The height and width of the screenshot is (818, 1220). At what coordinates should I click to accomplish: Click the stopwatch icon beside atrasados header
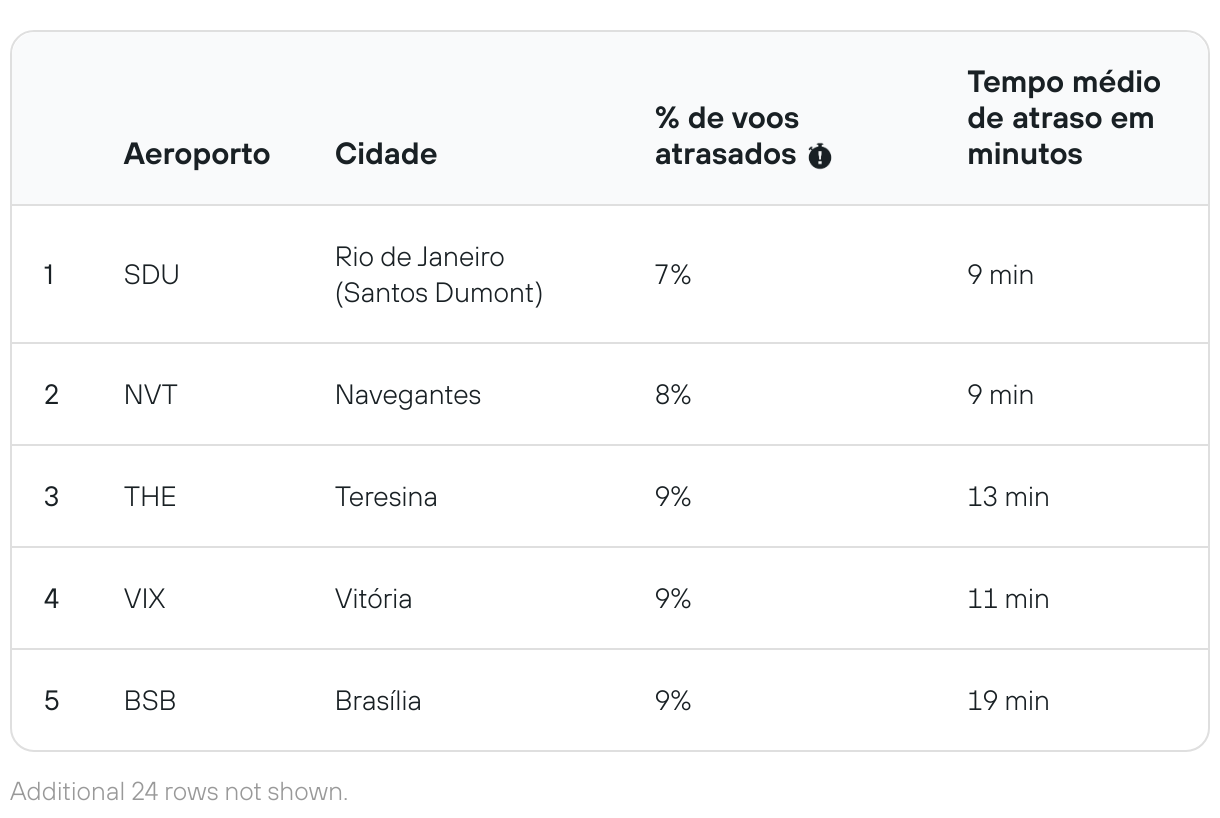pyautogui.click(x=819, y=156)
